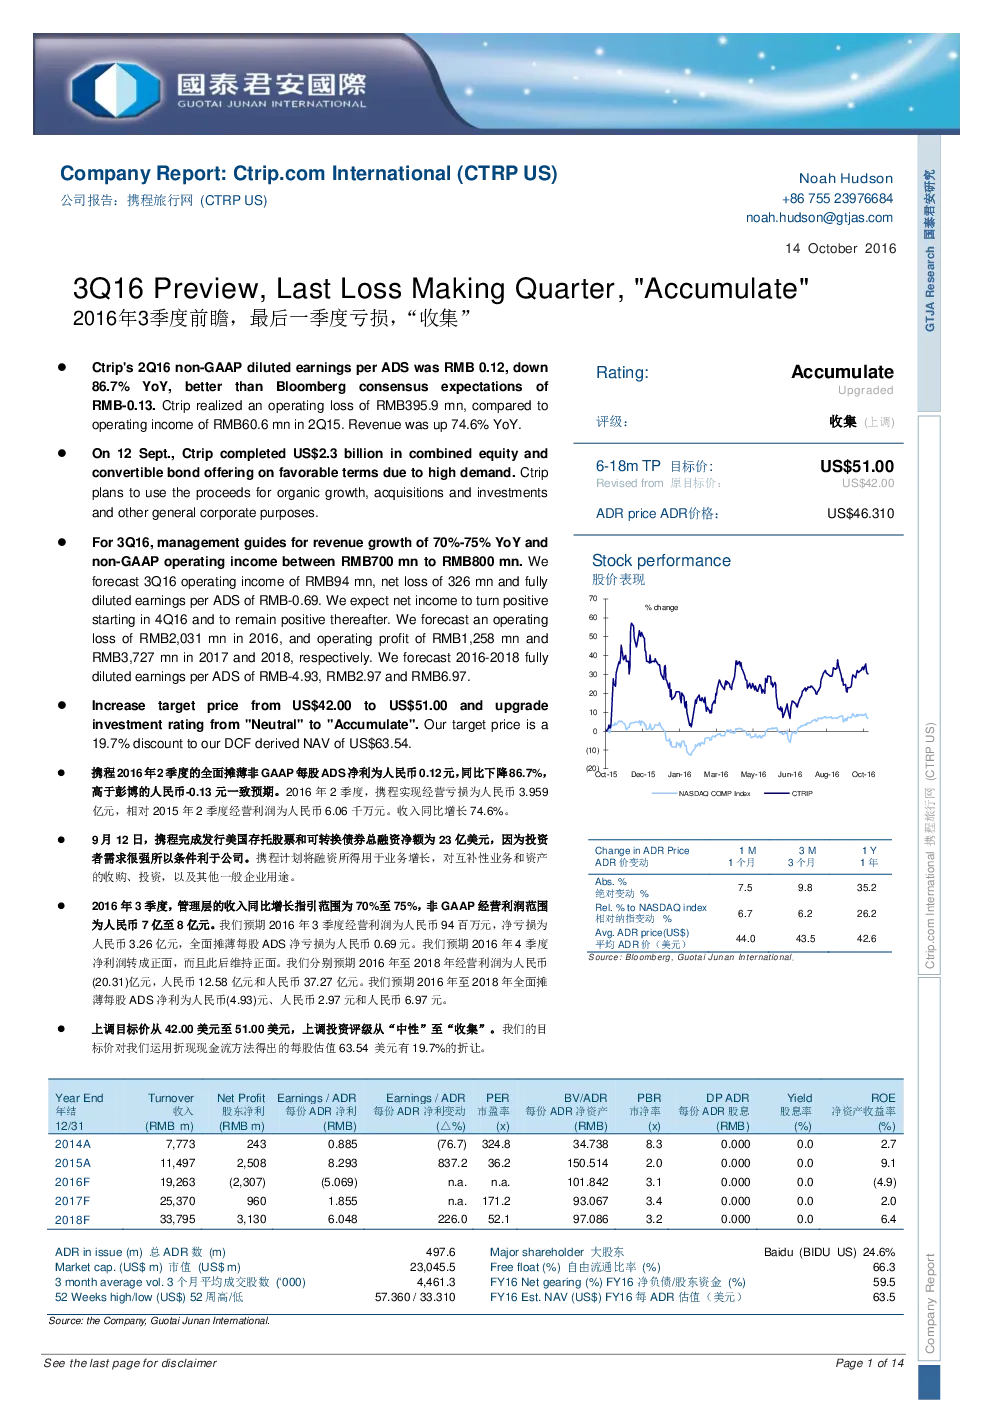Screen dimensions: 992x1403
Task: Select headline 3Q16 Preview, Last Loss Making Quarter
Action: tap(441, 288)
